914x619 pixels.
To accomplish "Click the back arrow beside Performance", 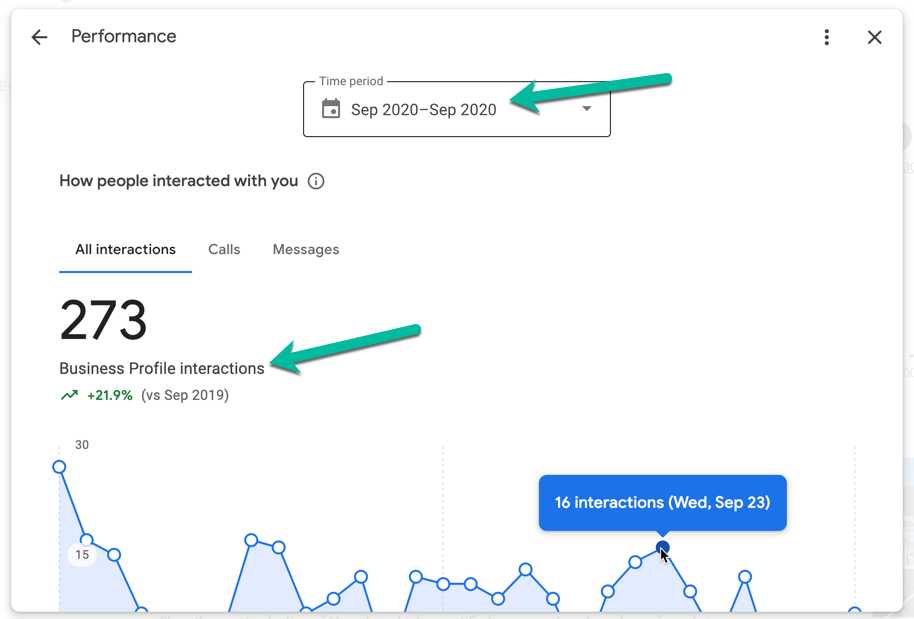I will (x=39, y=37).
